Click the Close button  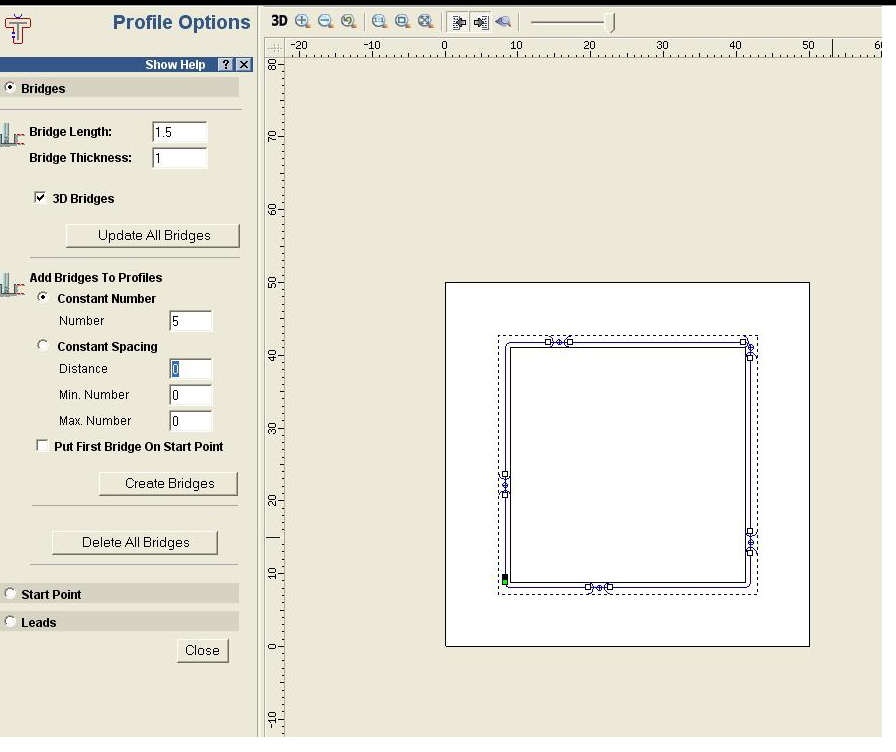202,650
